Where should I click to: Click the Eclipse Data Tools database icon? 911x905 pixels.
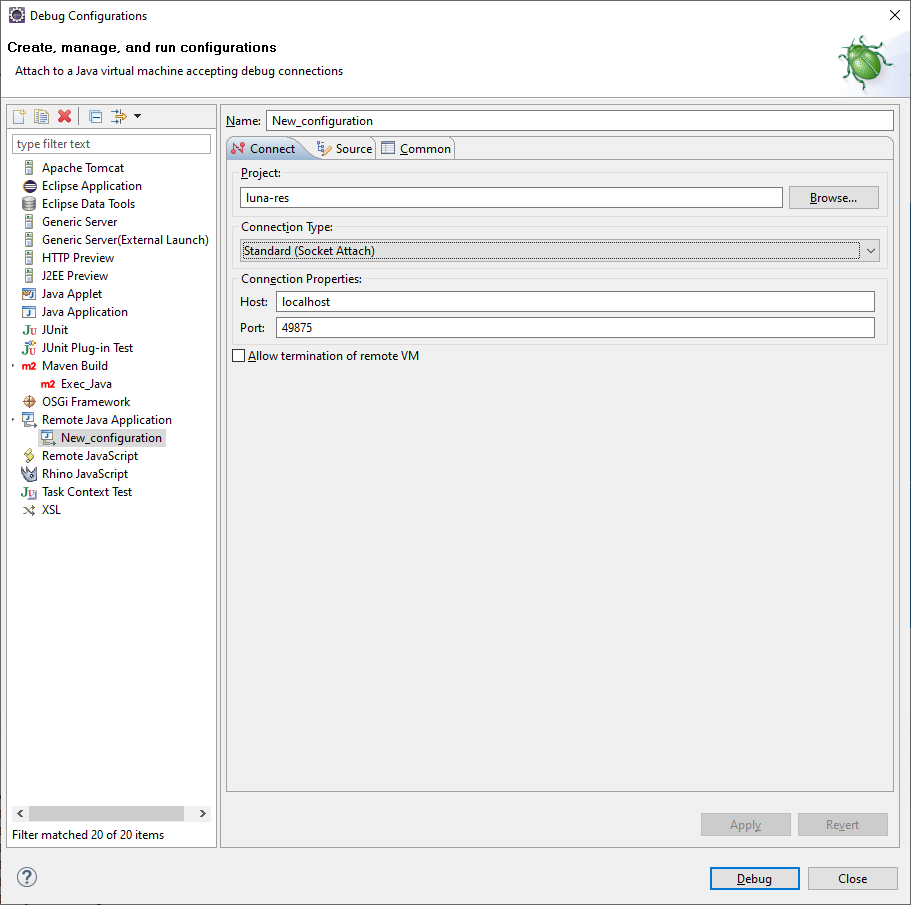29,204
